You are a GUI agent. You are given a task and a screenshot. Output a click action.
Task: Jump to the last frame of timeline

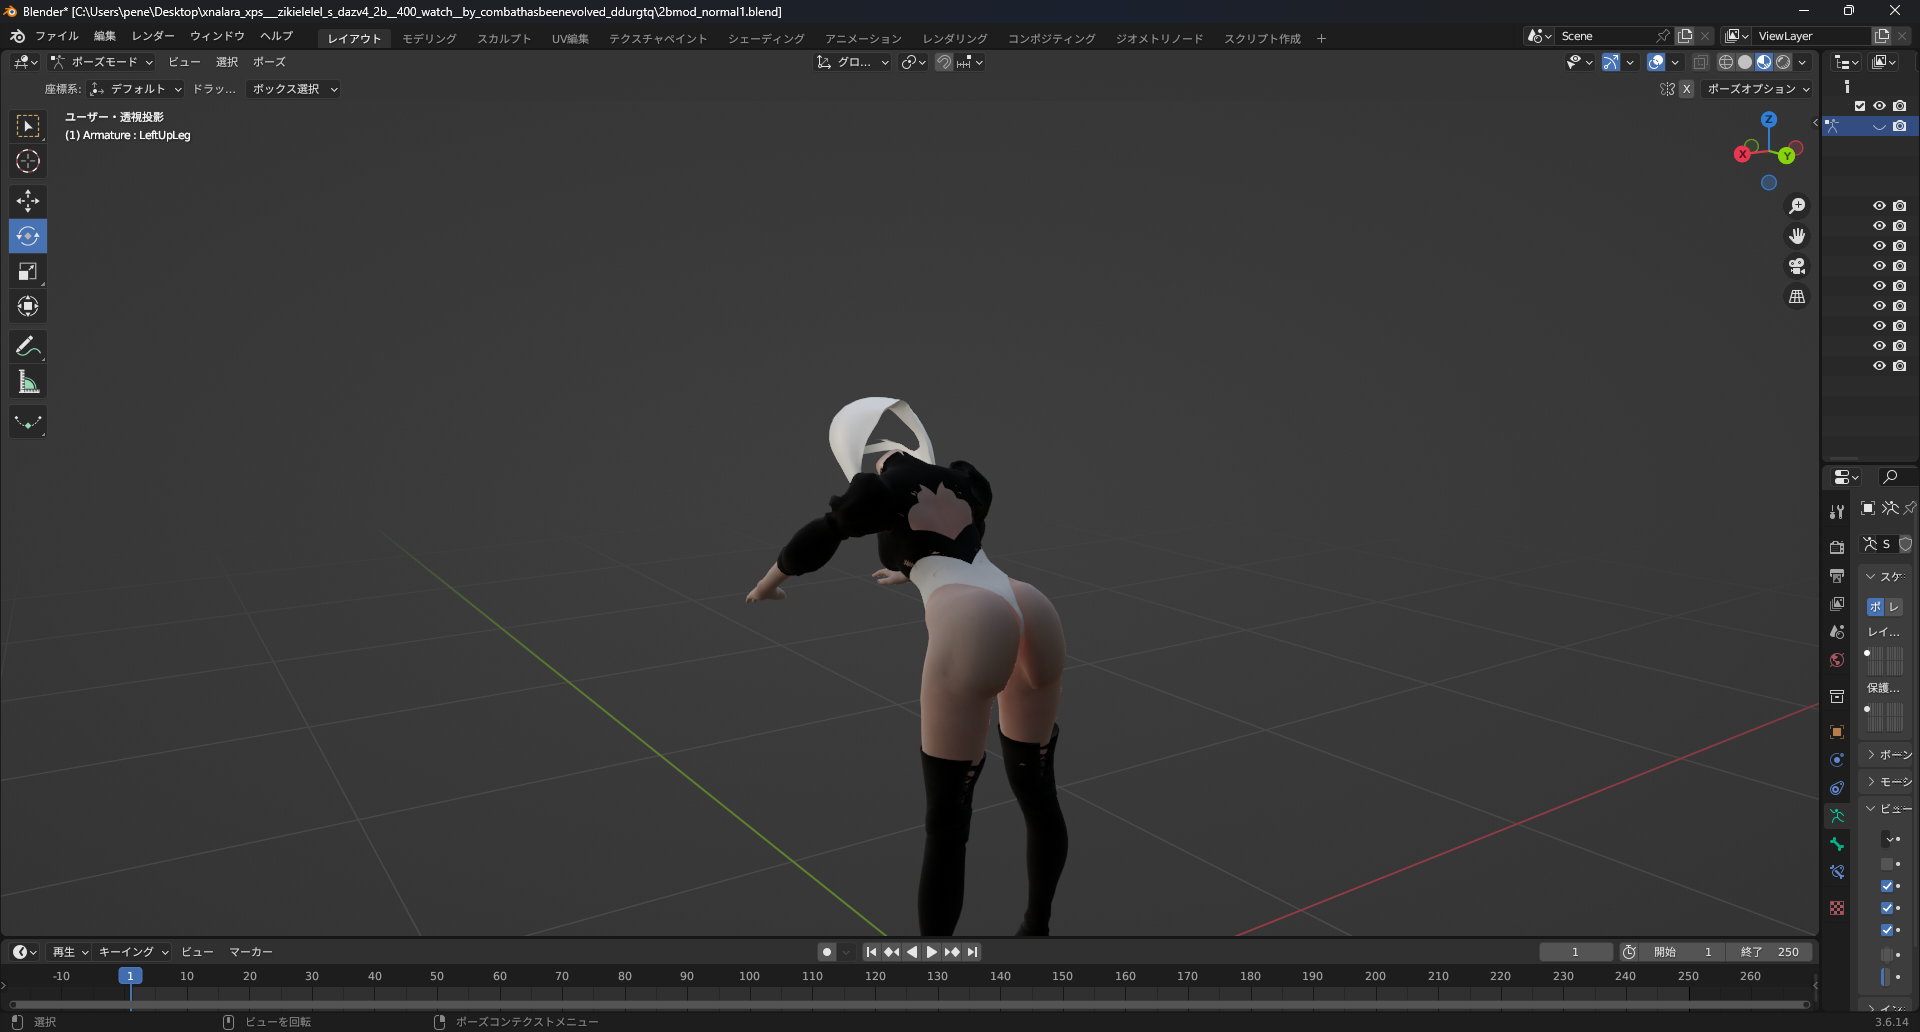click(x=972, y=952)
